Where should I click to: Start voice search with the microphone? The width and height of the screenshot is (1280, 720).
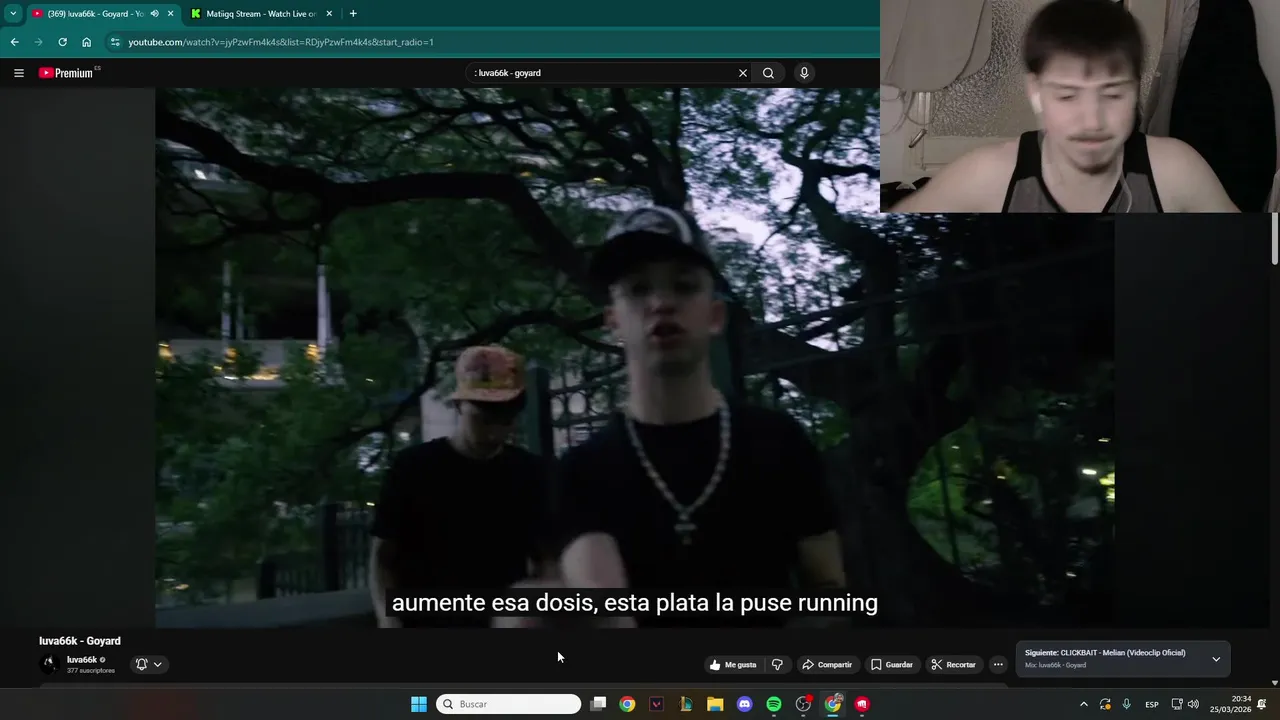(803, 73)
